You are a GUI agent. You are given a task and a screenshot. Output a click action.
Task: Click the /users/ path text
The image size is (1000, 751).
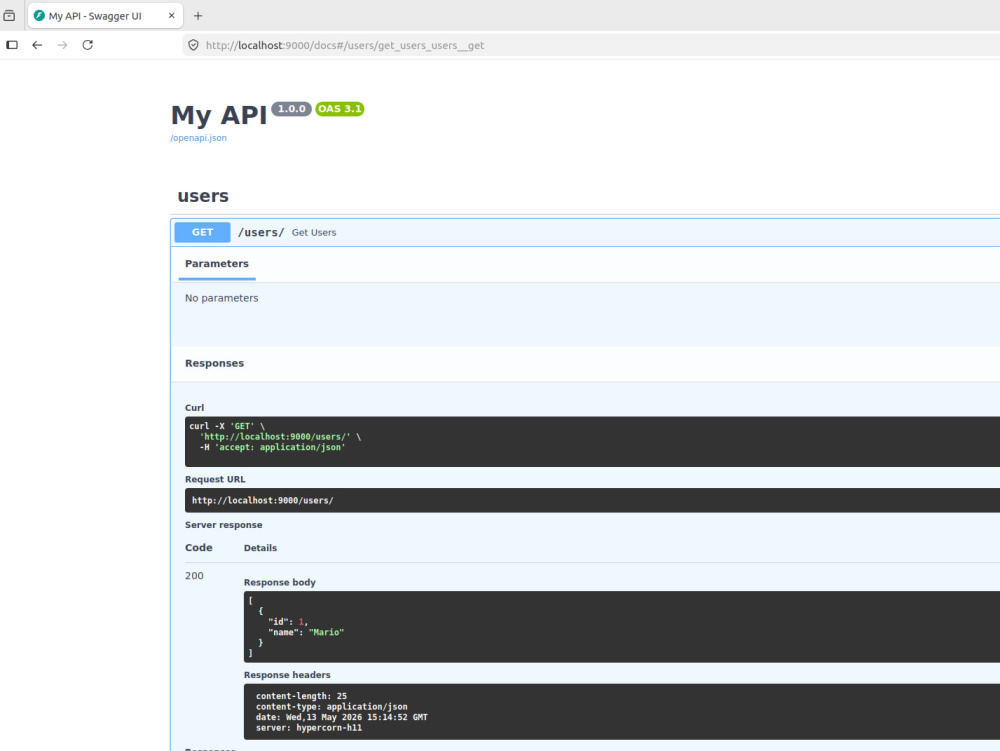[261, 233]
